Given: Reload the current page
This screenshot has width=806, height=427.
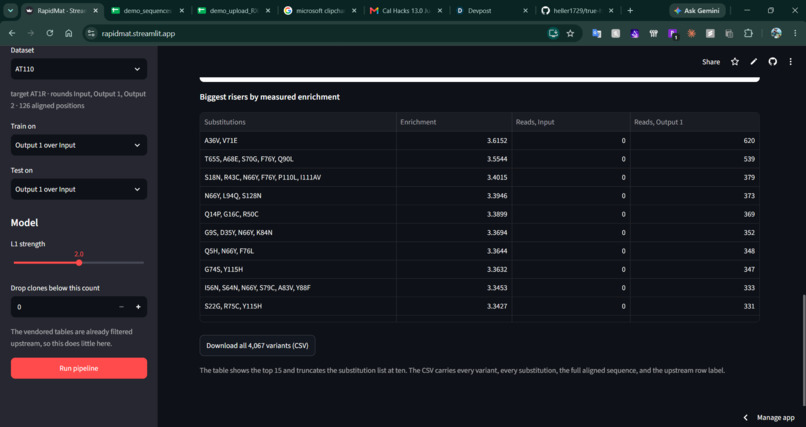Looking at the screenshot, I should (49, 33).
